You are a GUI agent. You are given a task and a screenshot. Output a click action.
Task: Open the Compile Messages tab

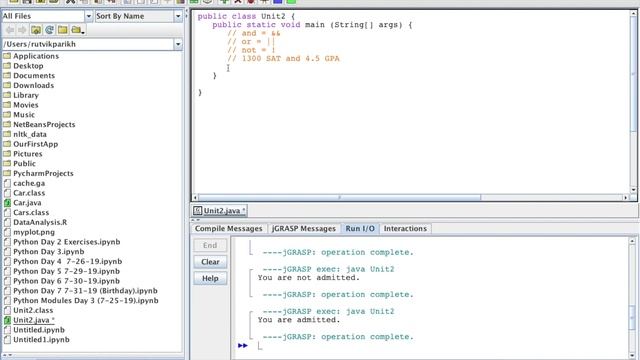(x=229, y=229)
